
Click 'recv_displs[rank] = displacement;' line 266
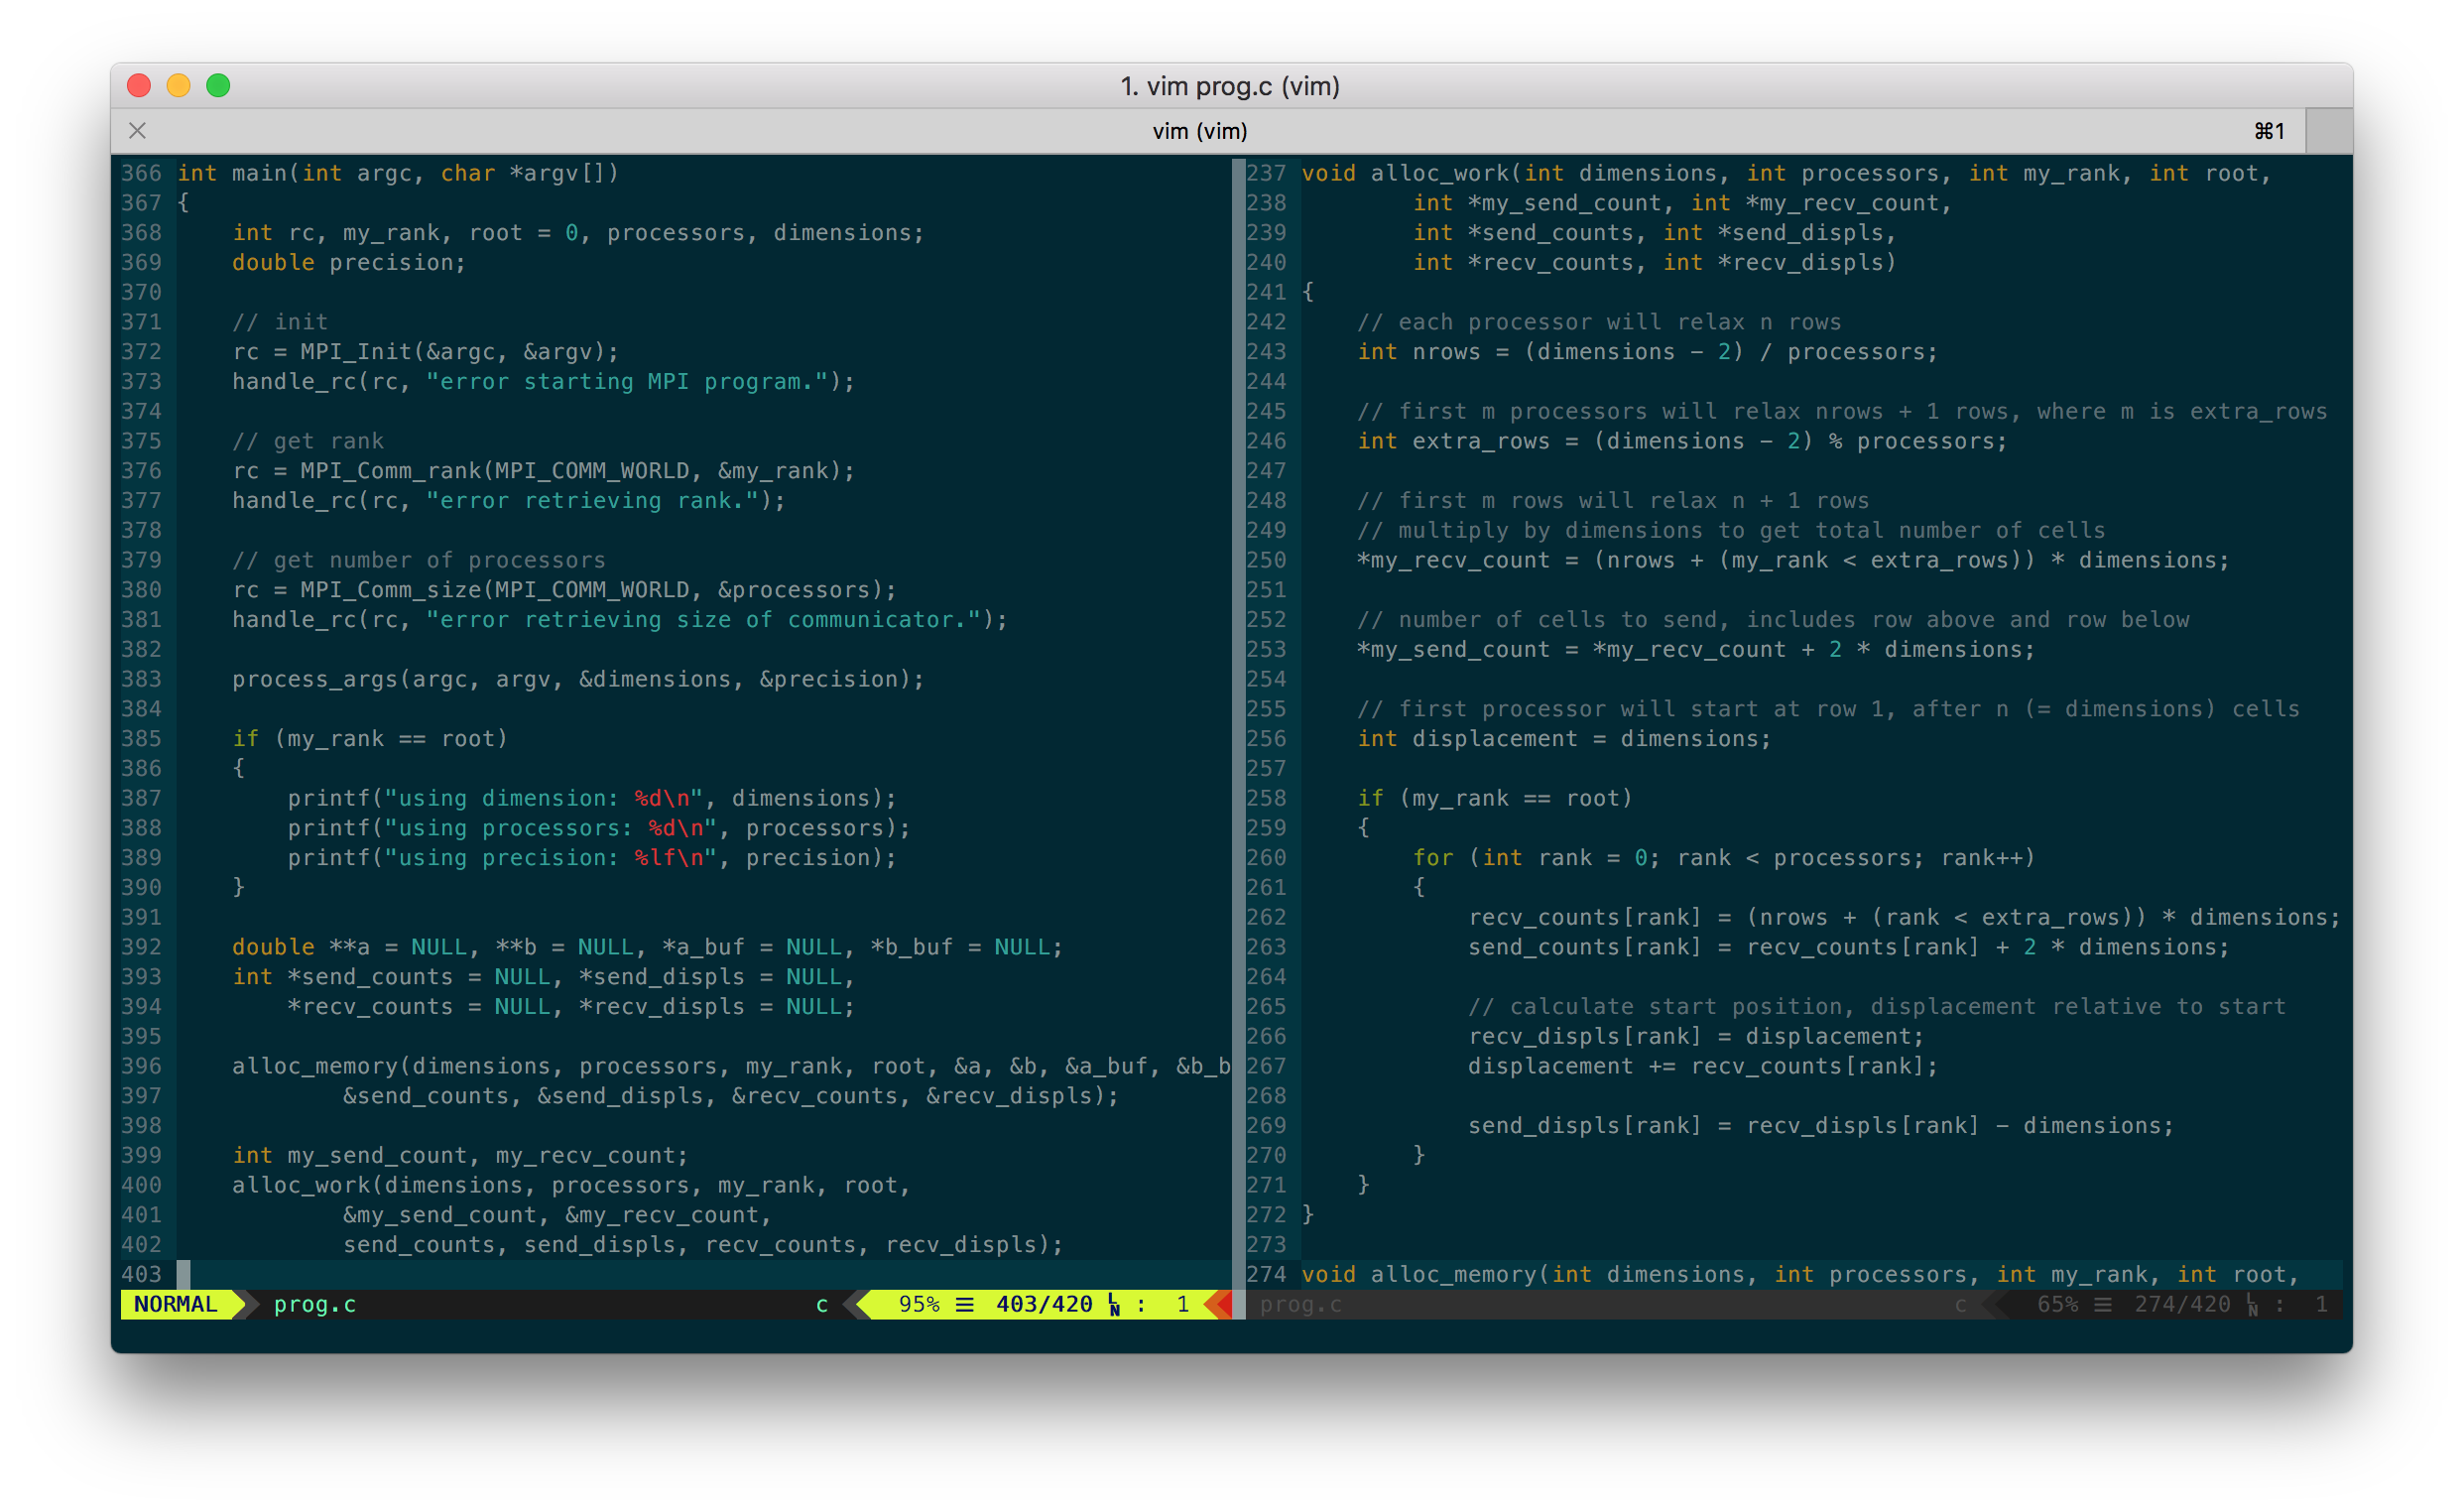[x=1696, y=1036]
